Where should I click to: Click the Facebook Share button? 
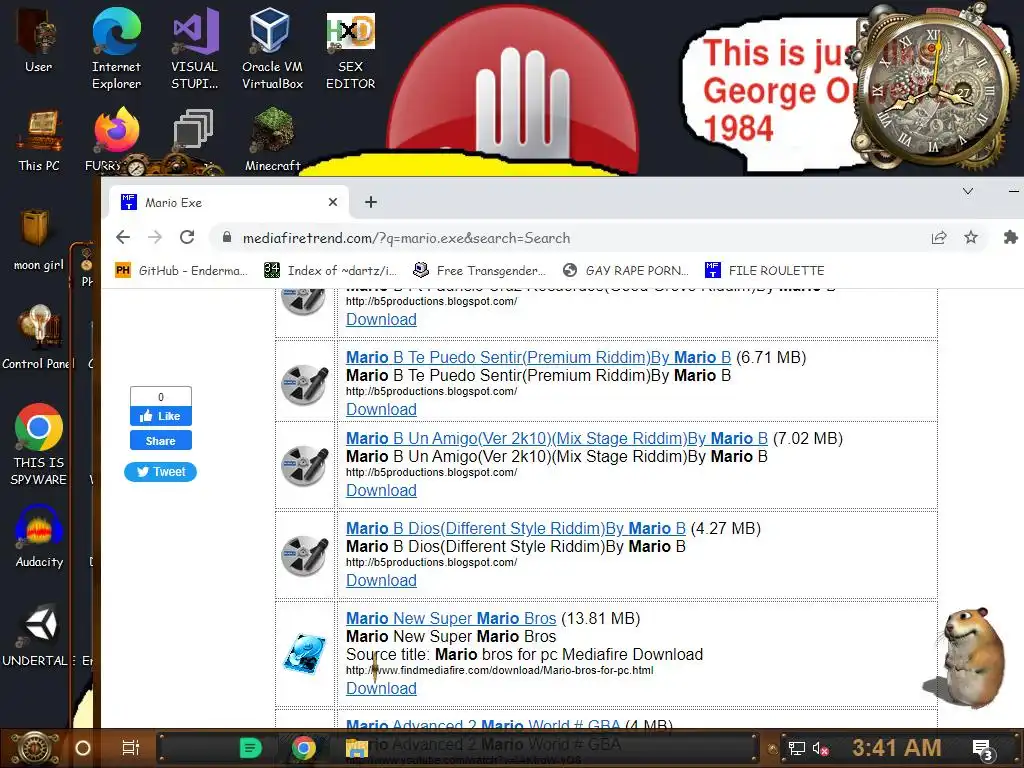point(161,441)
